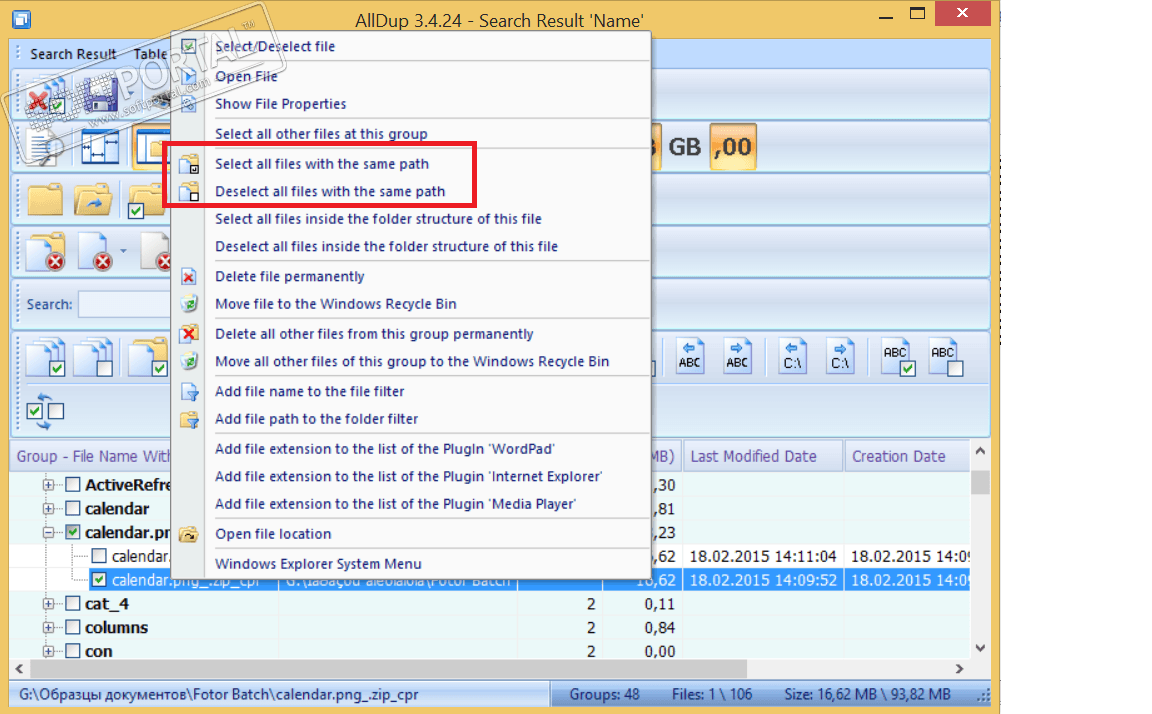Uncheck the calendar.pr group checkbox
This screenshot has height=714, width=1152.
[x=73, y=532]
